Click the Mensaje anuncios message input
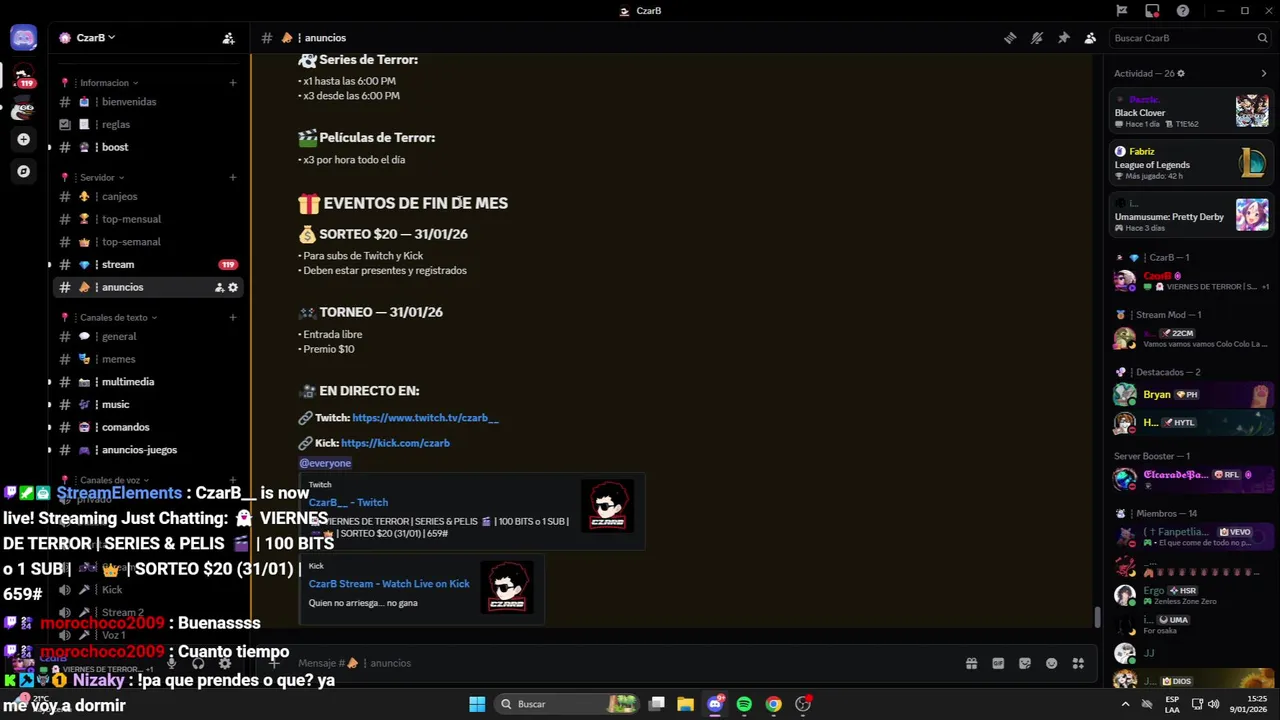Screen dimensions: 1280x720 click(620, 663)
